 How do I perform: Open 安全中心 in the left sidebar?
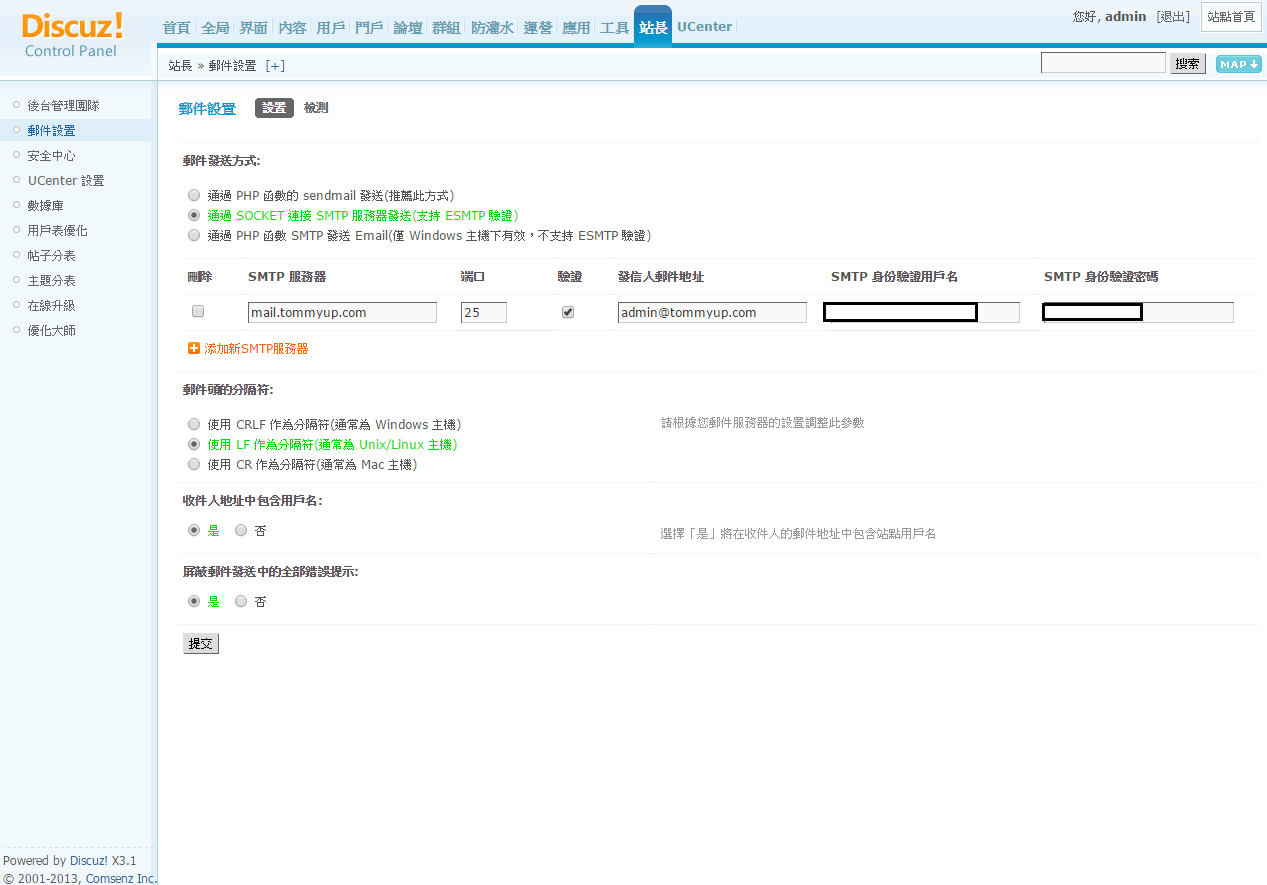51,156
